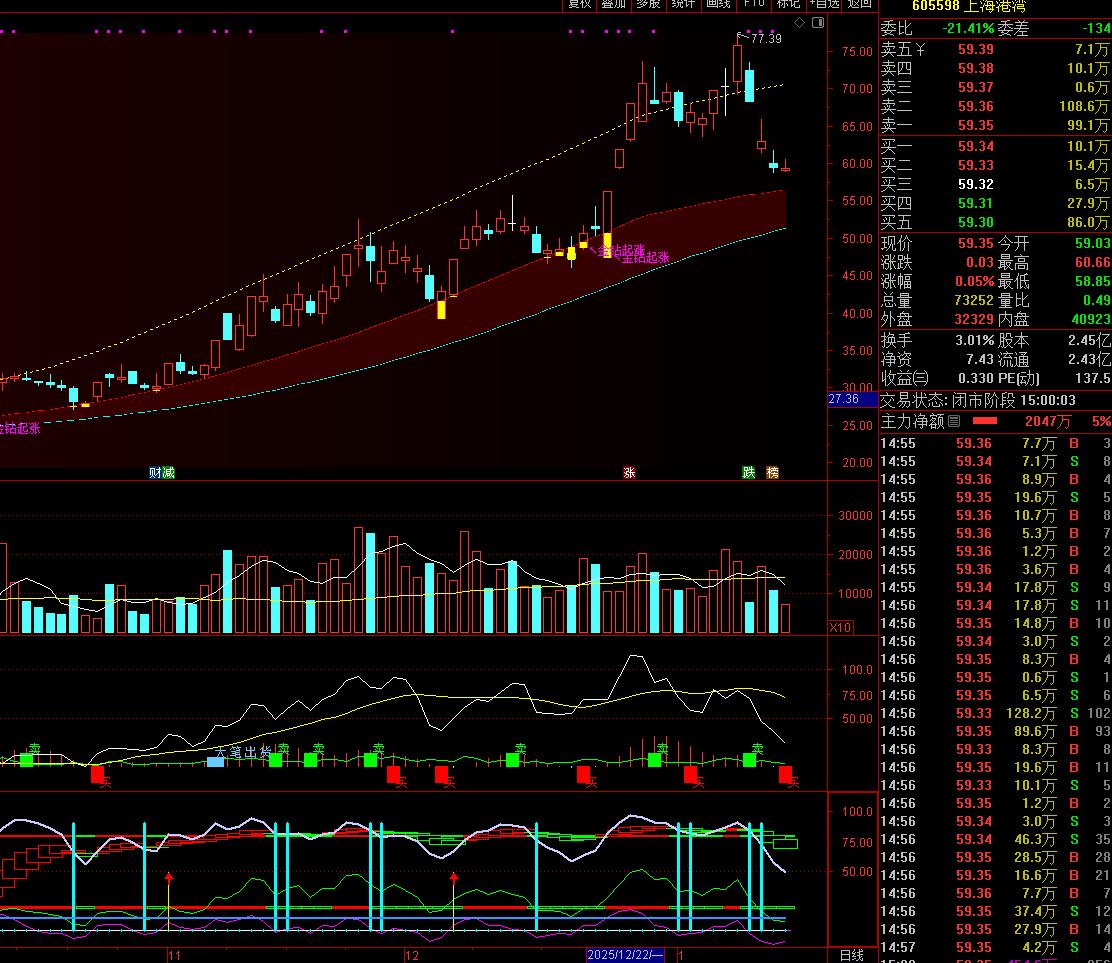Select the 画线 drawing tool
The width and height of the screenshot is (1112, 963).
(718, 4)
